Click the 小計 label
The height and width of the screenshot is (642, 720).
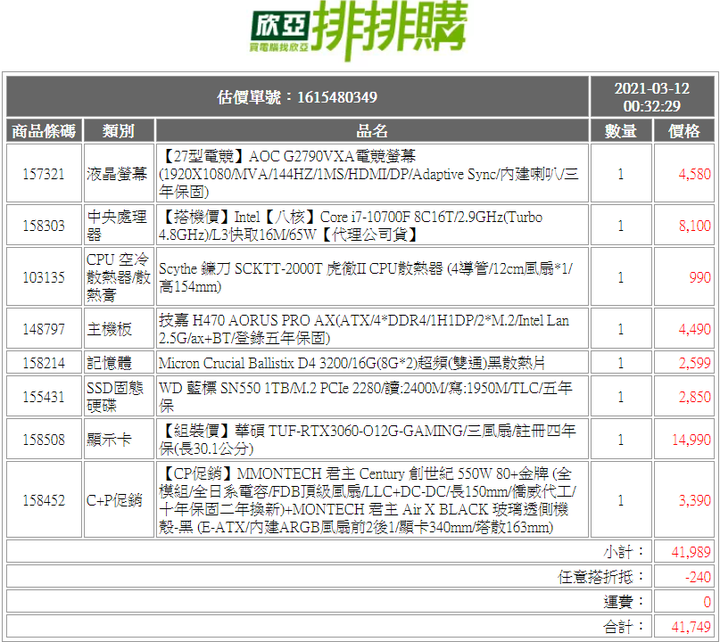[624, 552]
